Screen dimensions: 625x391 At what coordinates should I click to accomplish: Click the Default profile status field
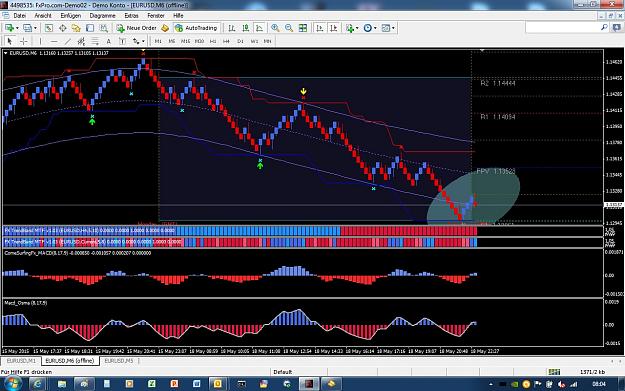[x=283, y=372]
